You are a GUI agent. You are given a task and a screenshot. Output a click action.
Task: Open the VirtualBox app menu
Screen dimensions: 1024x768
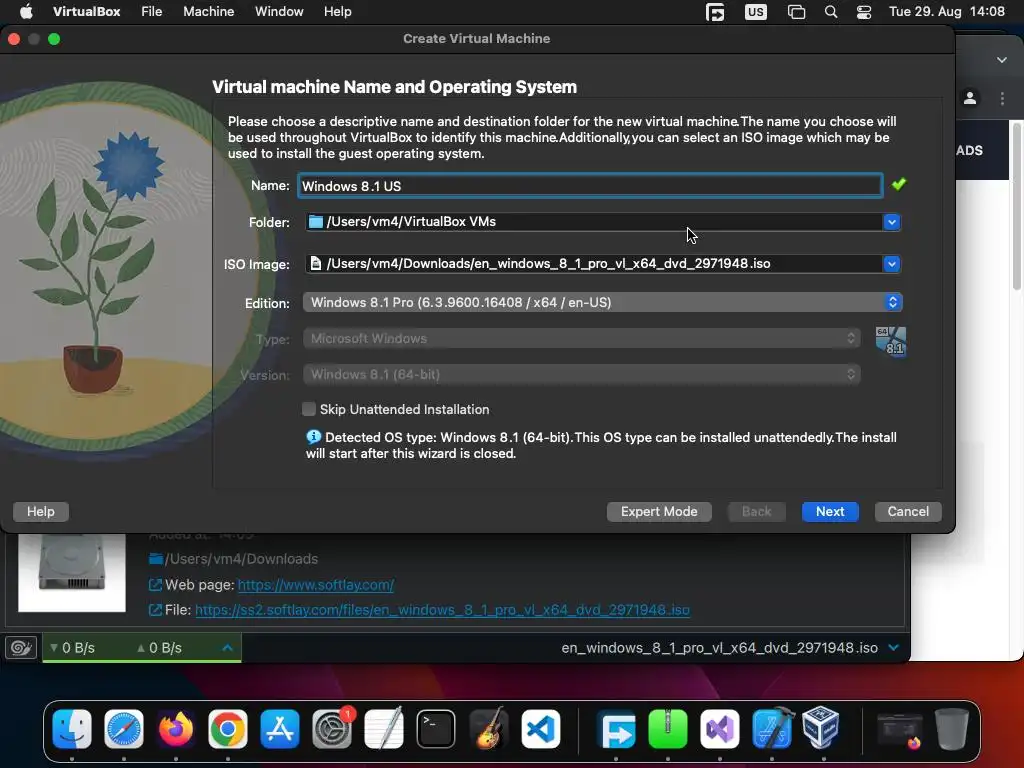click(86, 11)
